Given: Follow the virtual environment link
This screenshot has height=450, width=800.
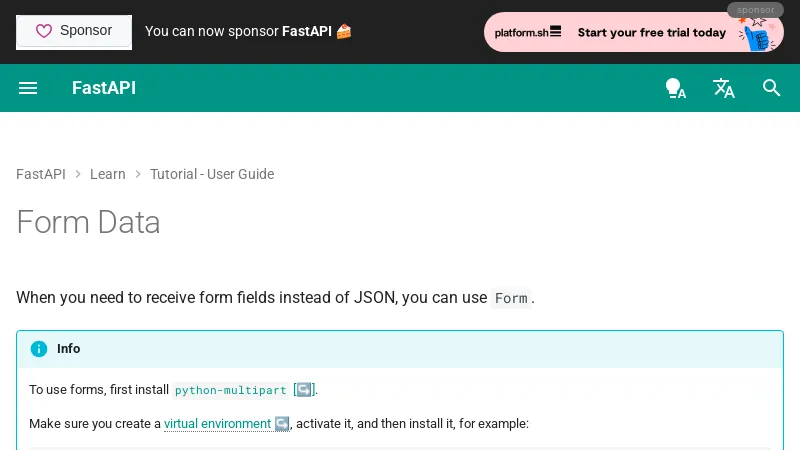Looking at the screenshot, I should tap(217, 424).
